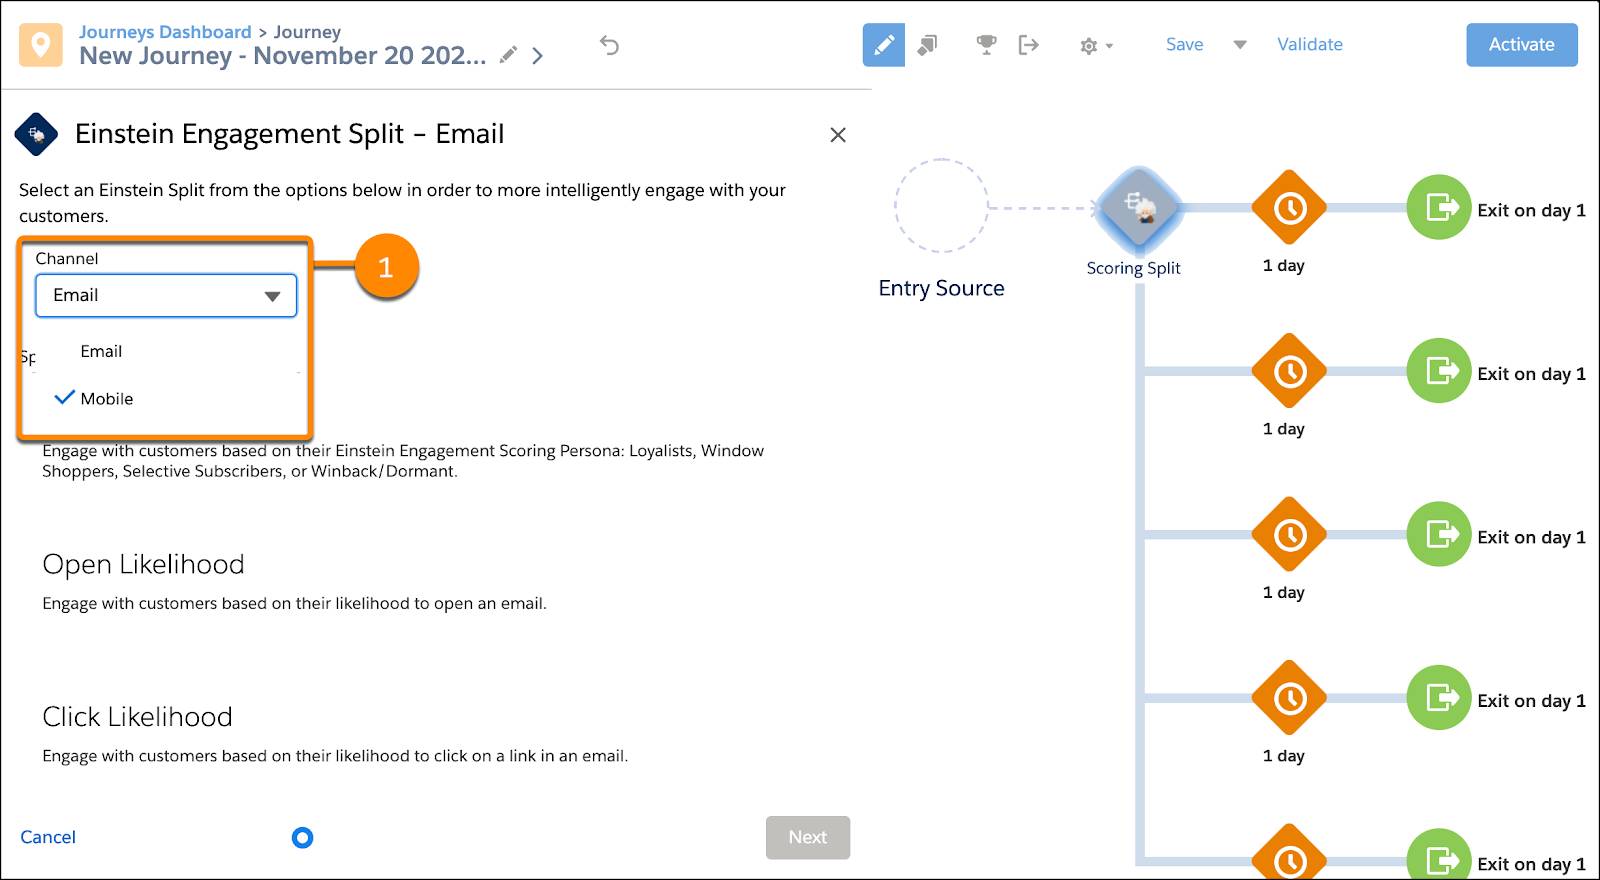
Task: Click exit icon on third path
Action: click(1439, 534)
